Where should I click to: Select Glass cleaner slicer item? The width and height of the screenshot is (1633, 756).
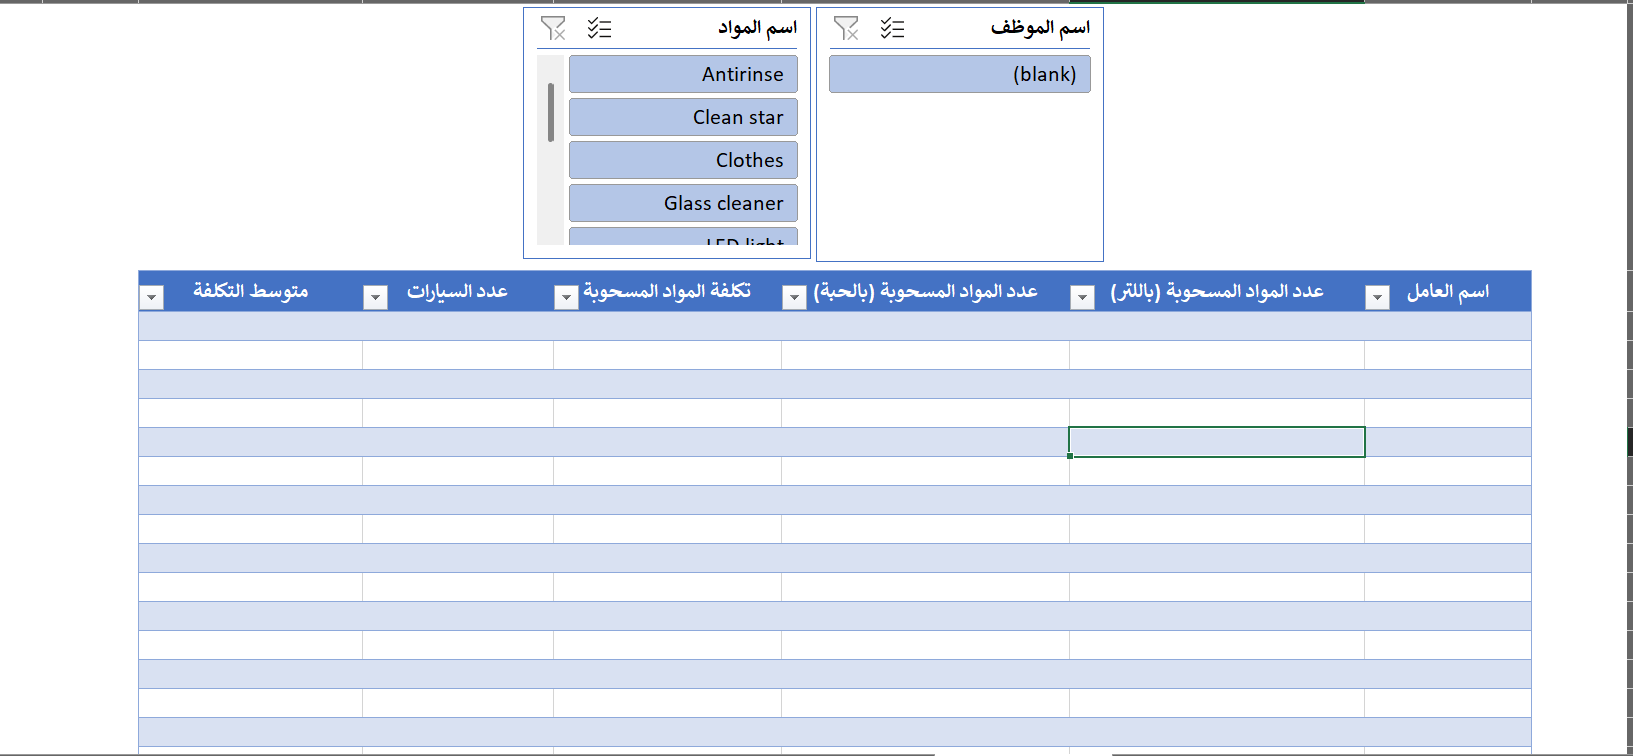click(x=683, y=203)
